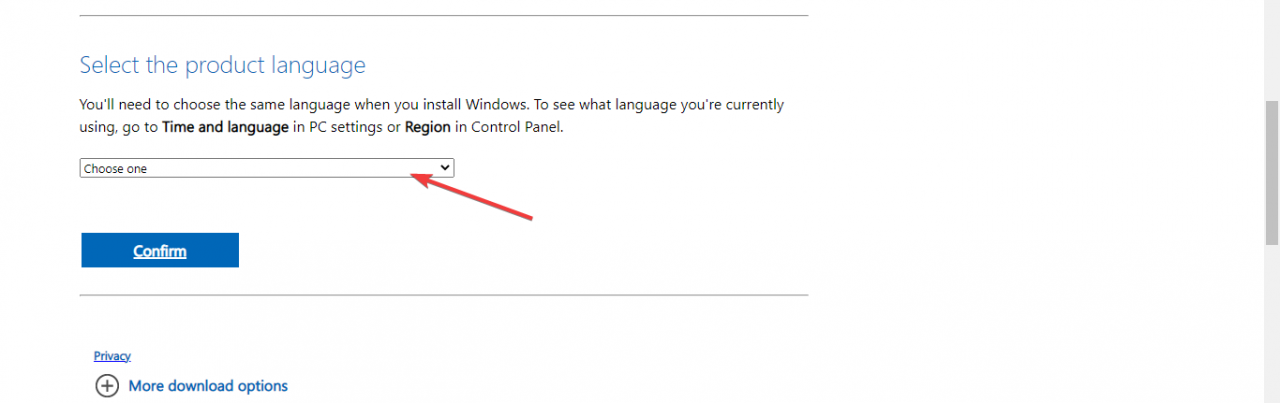
Task: Expand More download options text
Action: click(208, 386)
